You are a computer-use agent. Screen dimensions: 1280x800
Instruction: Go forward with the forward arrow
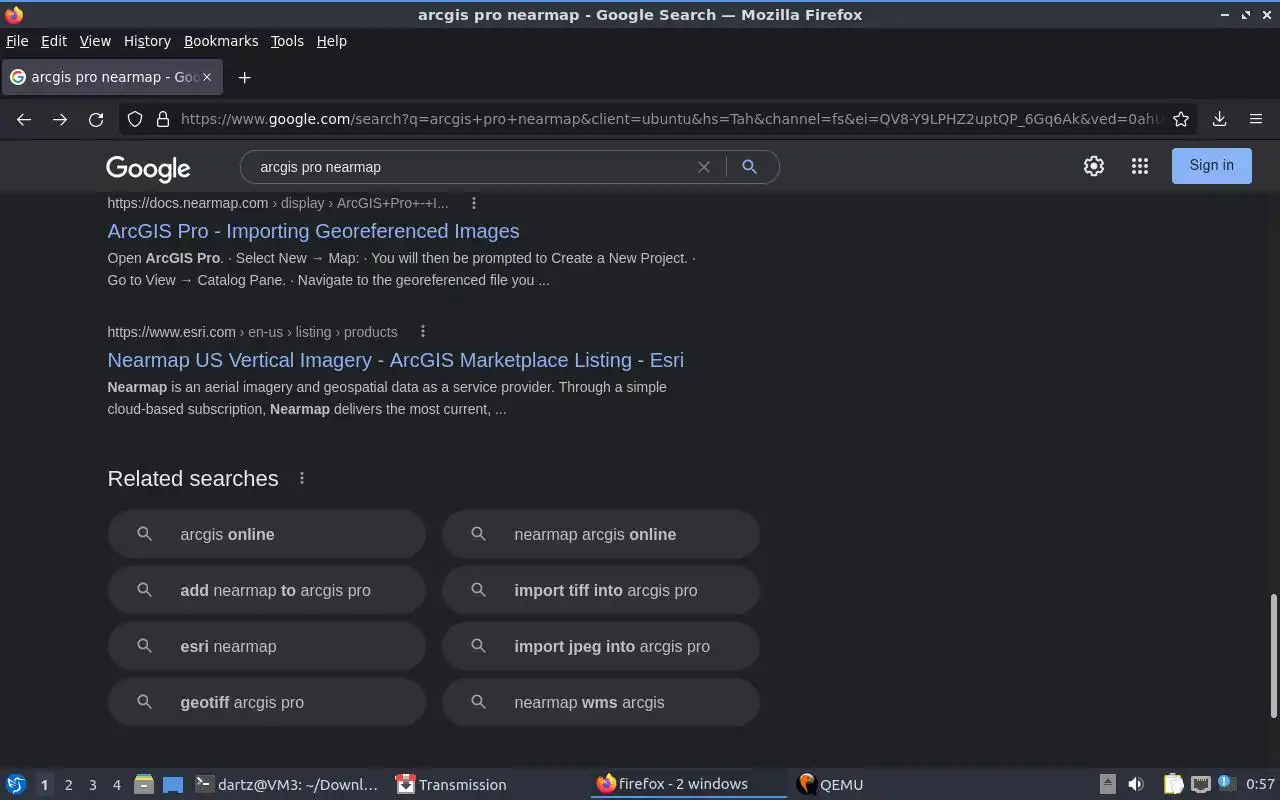60,119
